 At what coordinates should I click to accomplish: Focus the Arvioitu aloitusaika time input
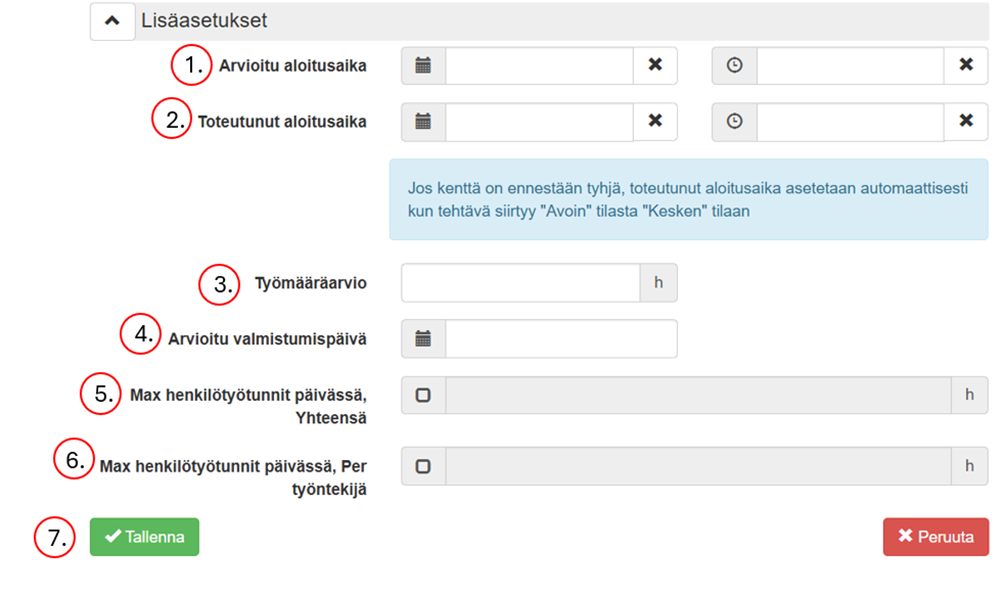(850, 65)
